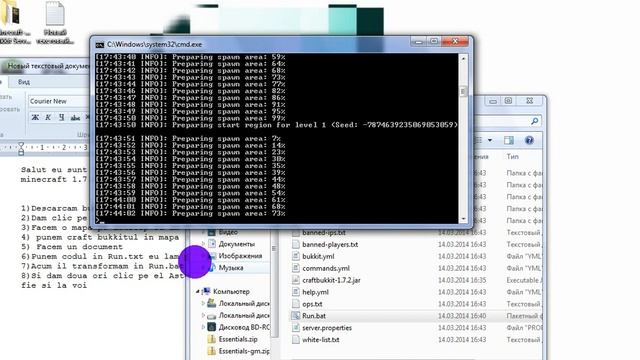
Task: Open Explorer help question-mark icon
Action: [x=529, y=140]
